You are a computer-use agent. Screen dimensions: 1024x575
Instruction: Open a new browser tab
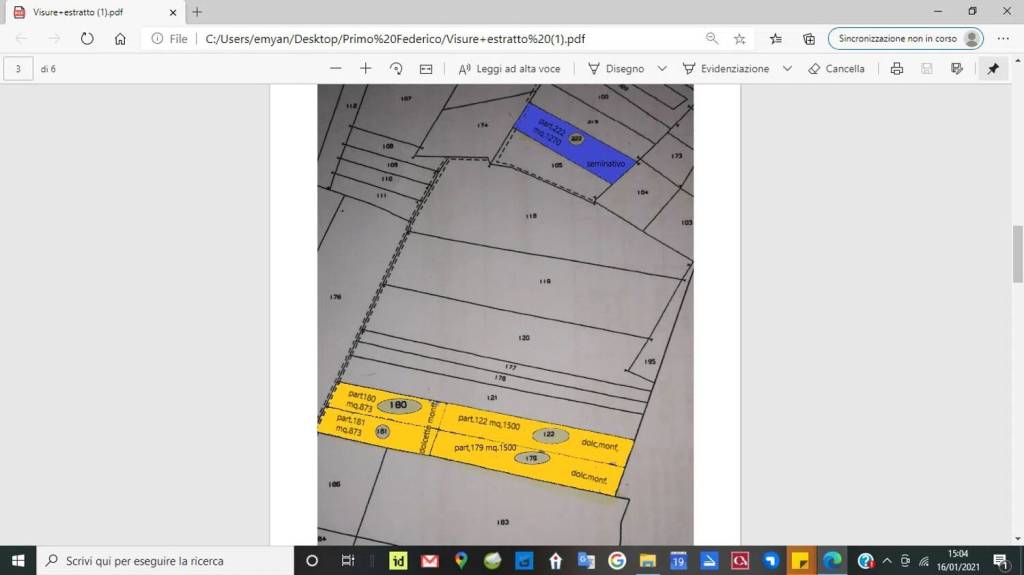197,12
